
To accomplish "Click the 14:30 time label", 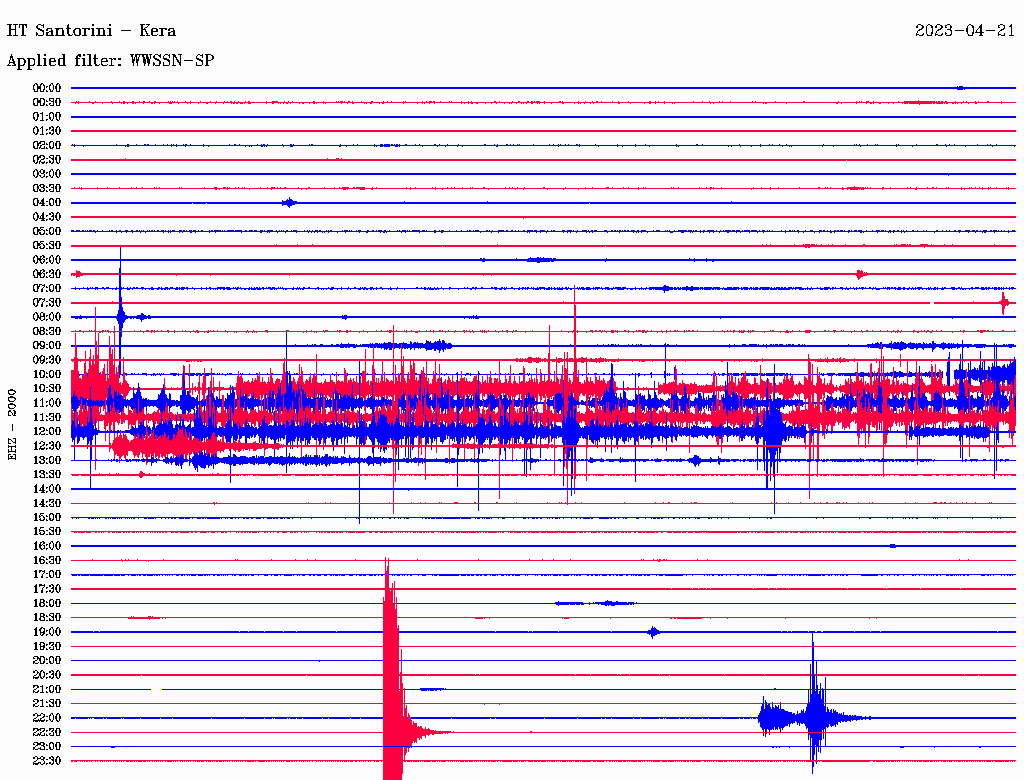I will click(x=47, y=503).
